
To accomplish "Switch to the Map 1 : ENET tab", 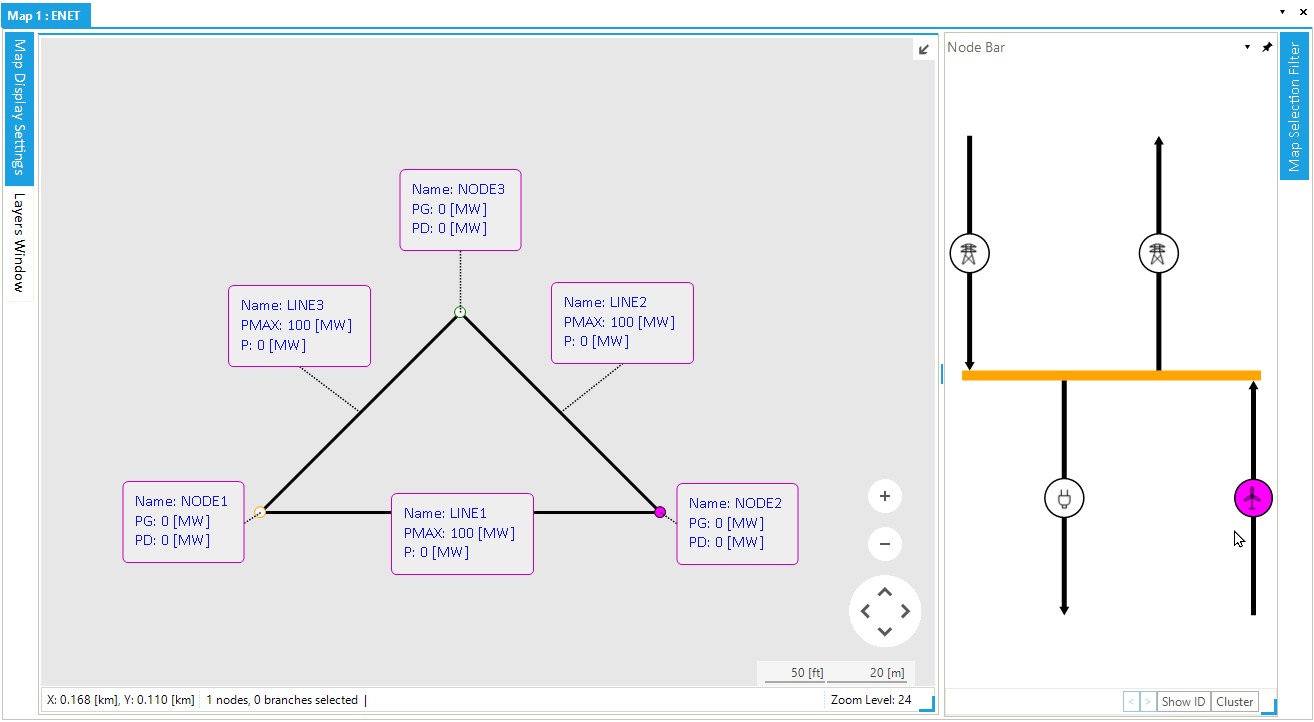I will pyautogui.click(x=46, y=15).
